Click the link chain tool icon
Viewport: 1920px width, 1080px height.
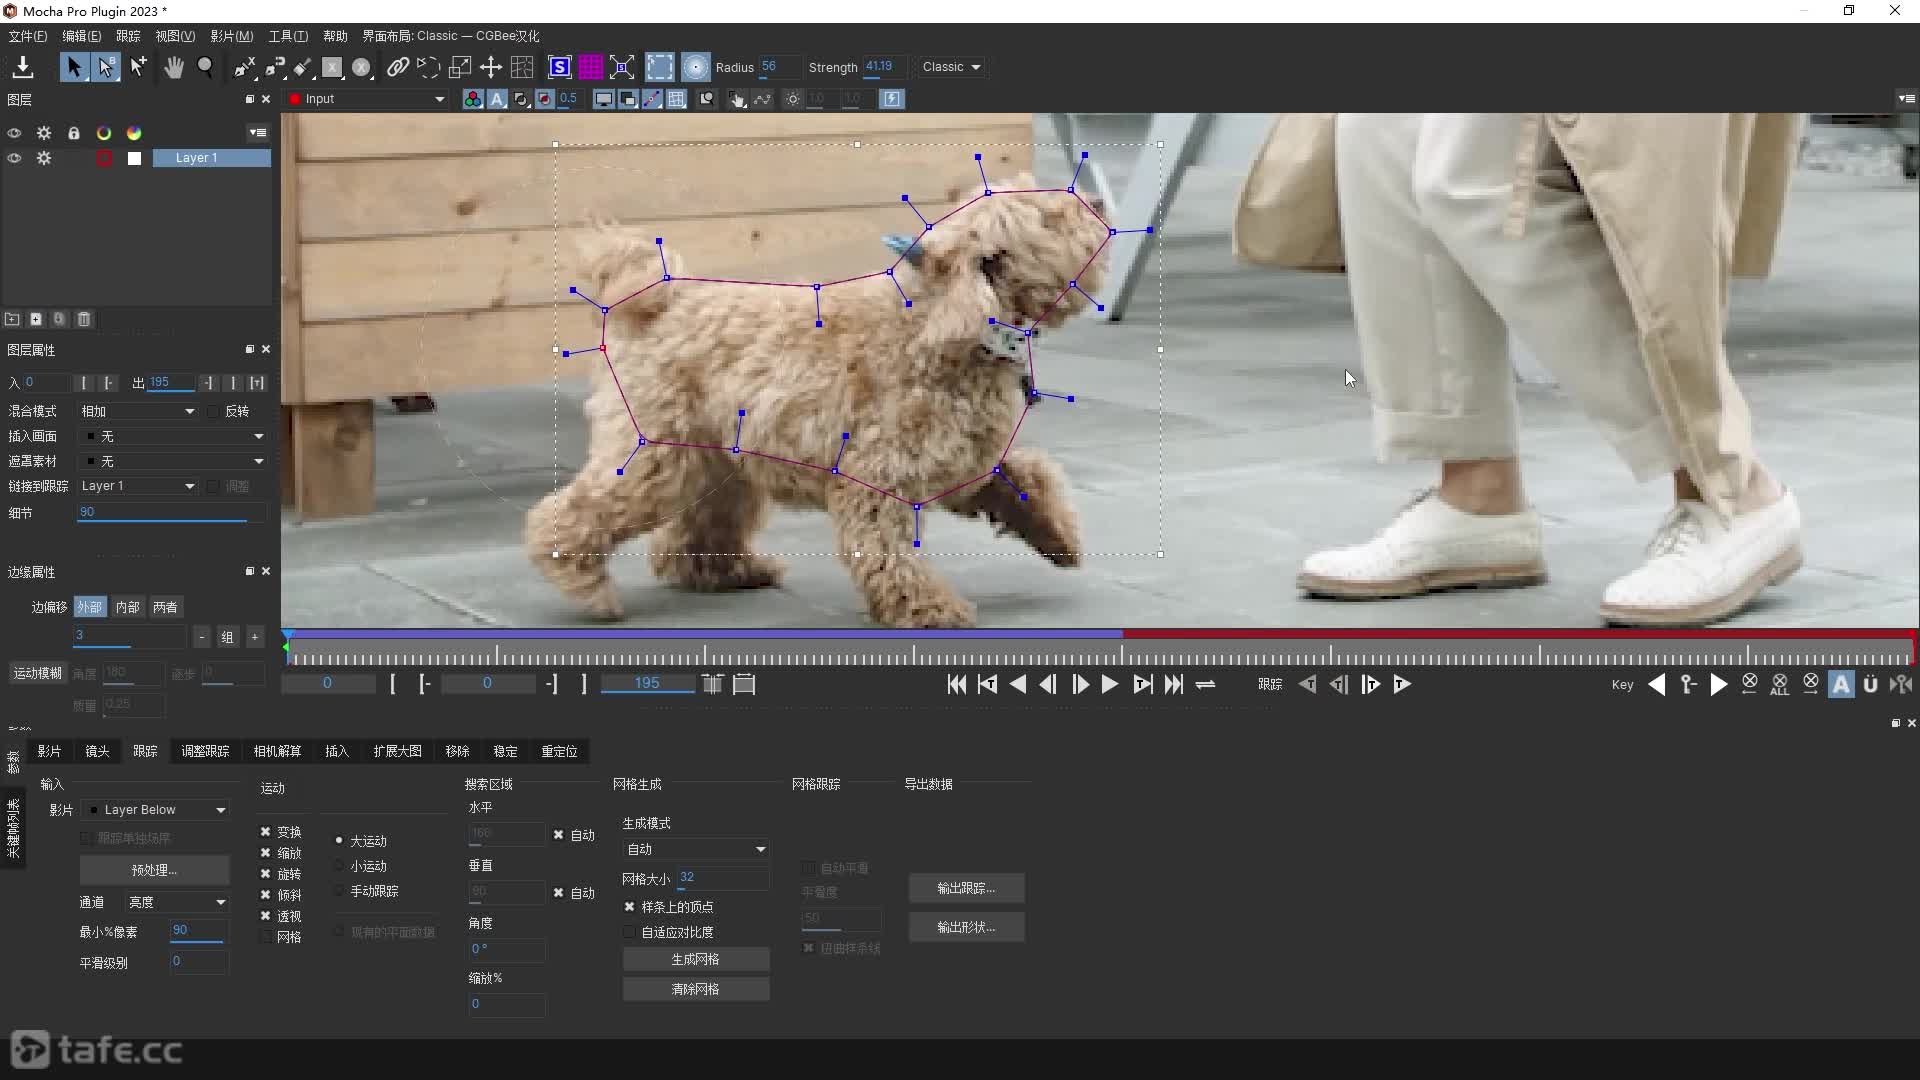click(398, 67)
